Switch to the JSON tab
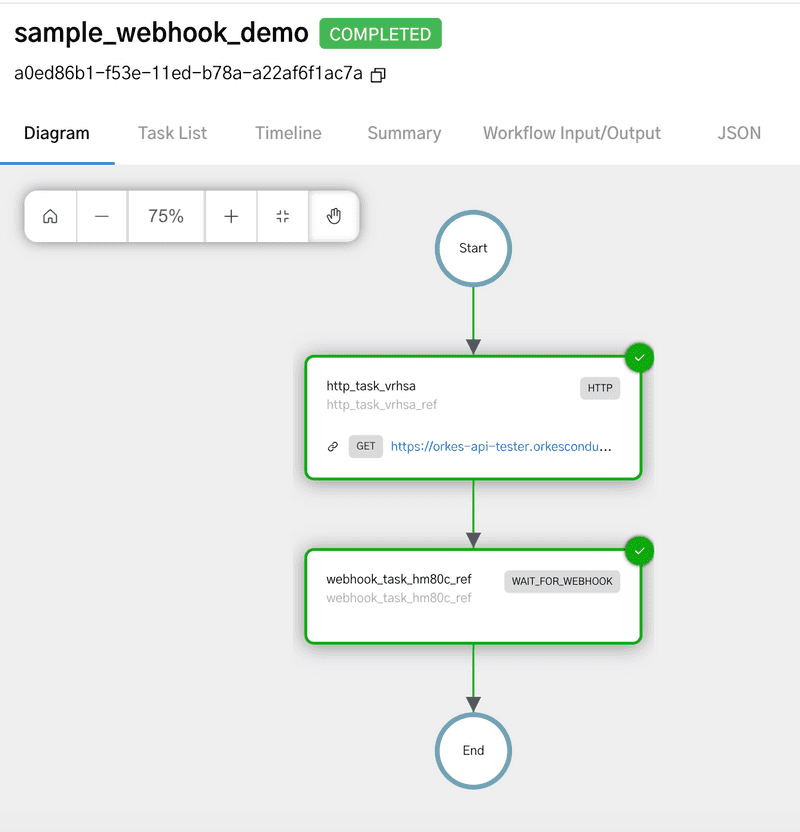The width and height of the screenshot is (800, 832). click(x=738, y=132)
